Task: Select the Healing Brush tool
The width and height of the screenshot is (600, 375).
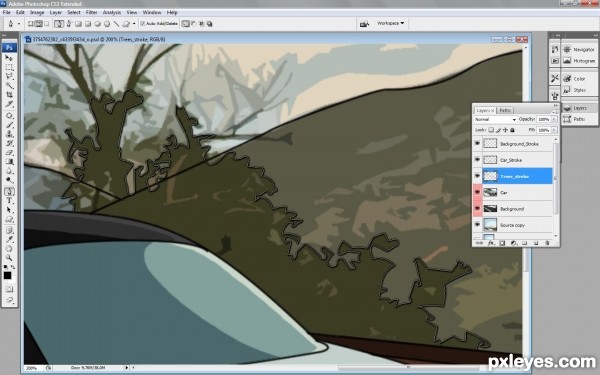Action: tap(9, 116)
